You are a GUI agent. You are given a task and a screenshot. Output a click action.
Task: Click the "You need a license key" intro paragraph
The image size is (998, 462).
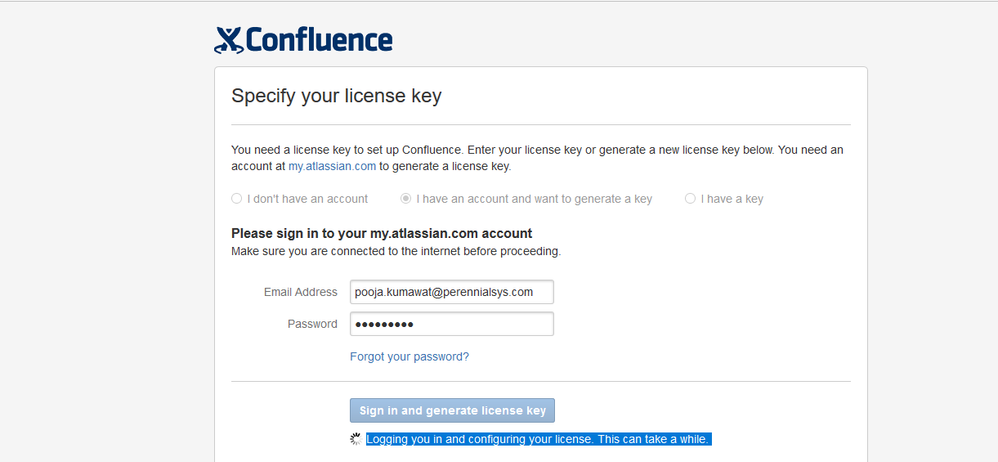coord(538,158)
